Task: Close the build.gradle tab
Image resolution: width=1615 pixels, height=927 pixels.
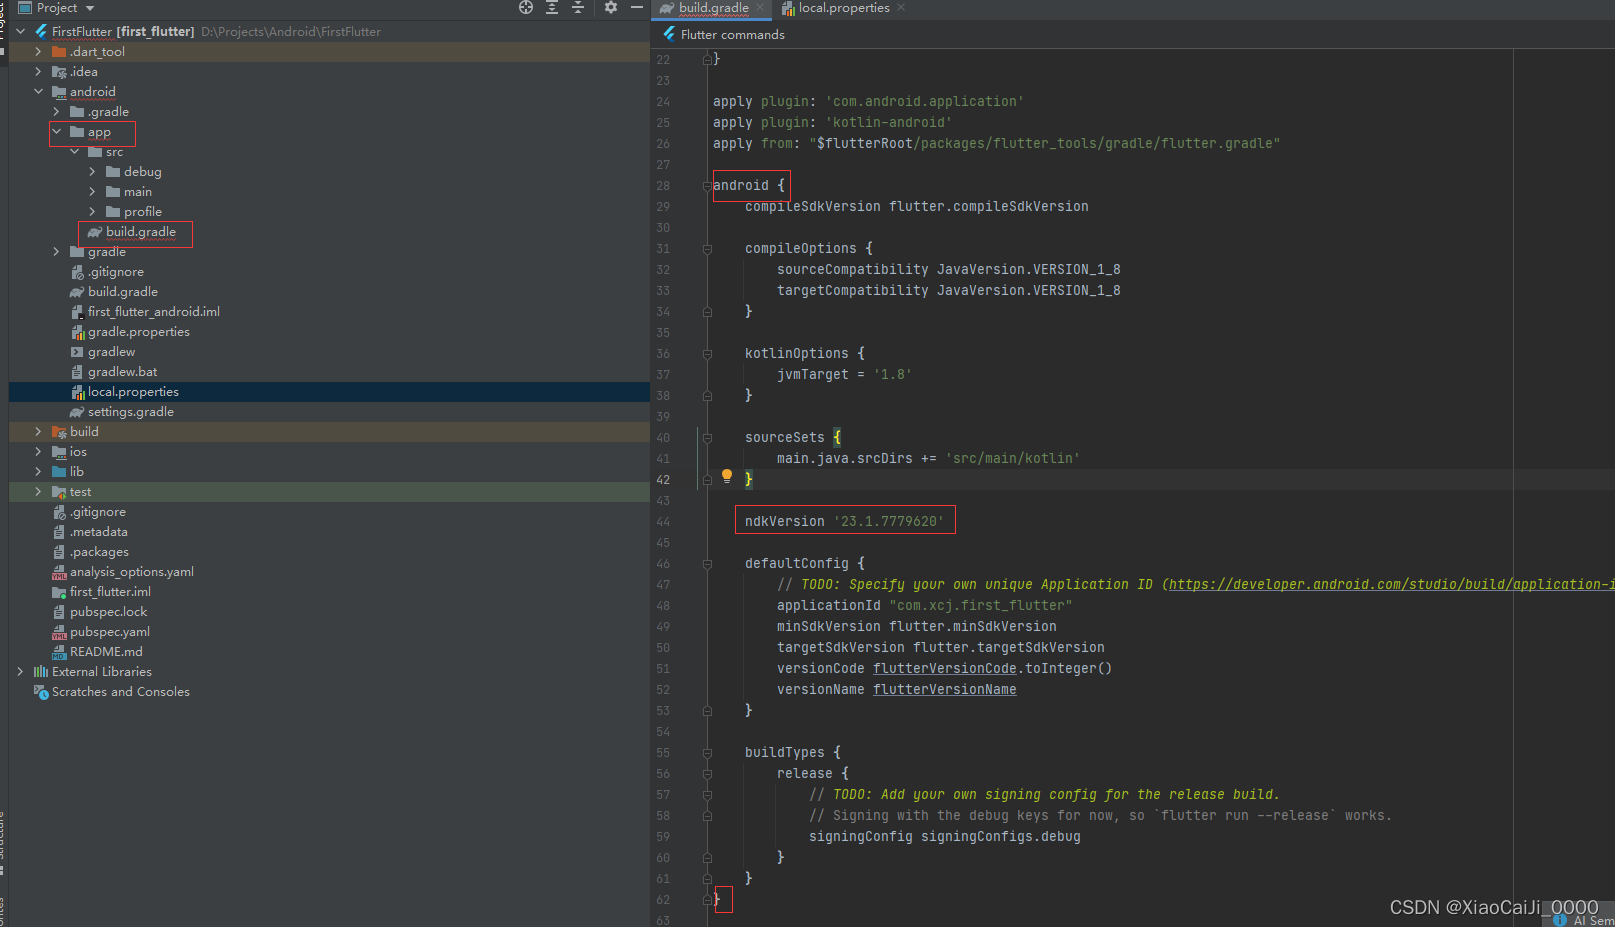Action: (760, 7)
